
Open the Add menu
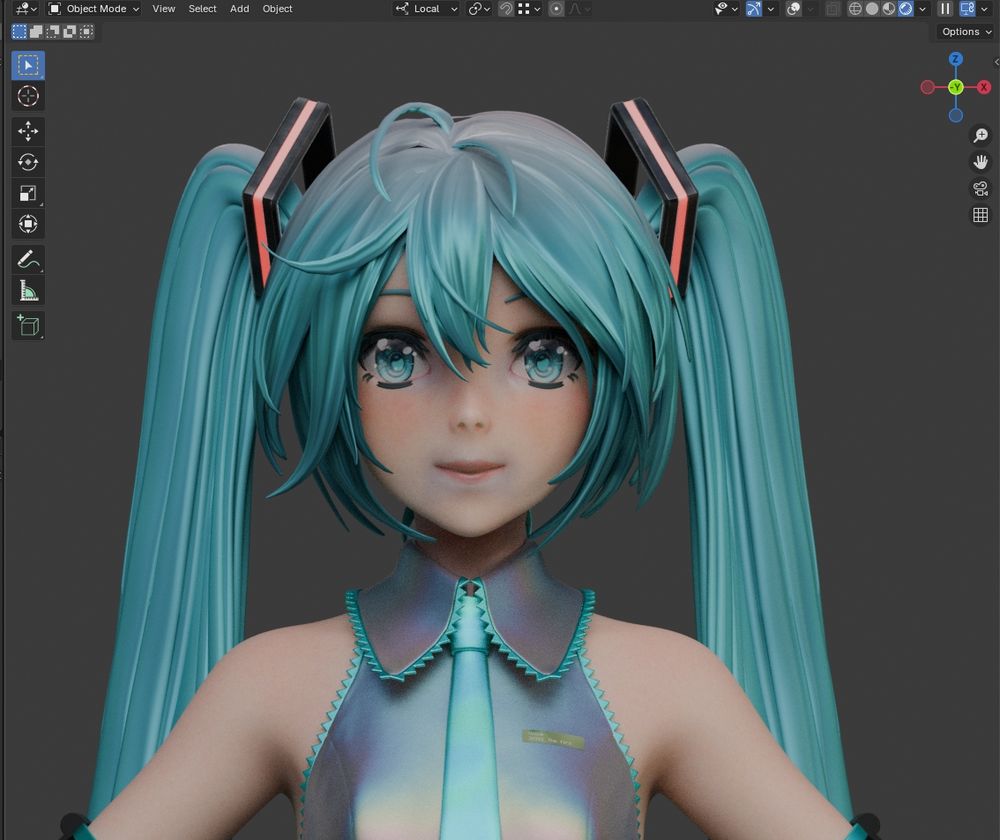point(239,9)
